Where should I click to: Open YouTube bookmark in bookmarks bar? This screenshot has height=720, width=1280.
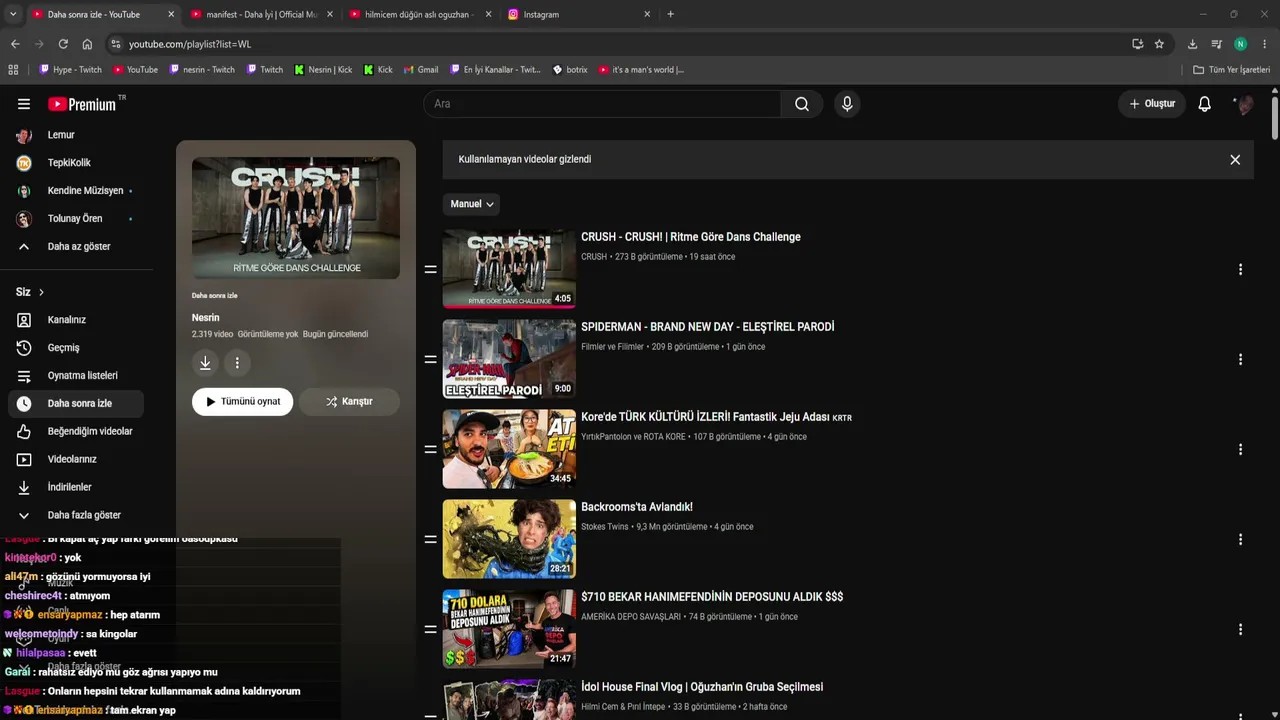[x=135, y=70]
